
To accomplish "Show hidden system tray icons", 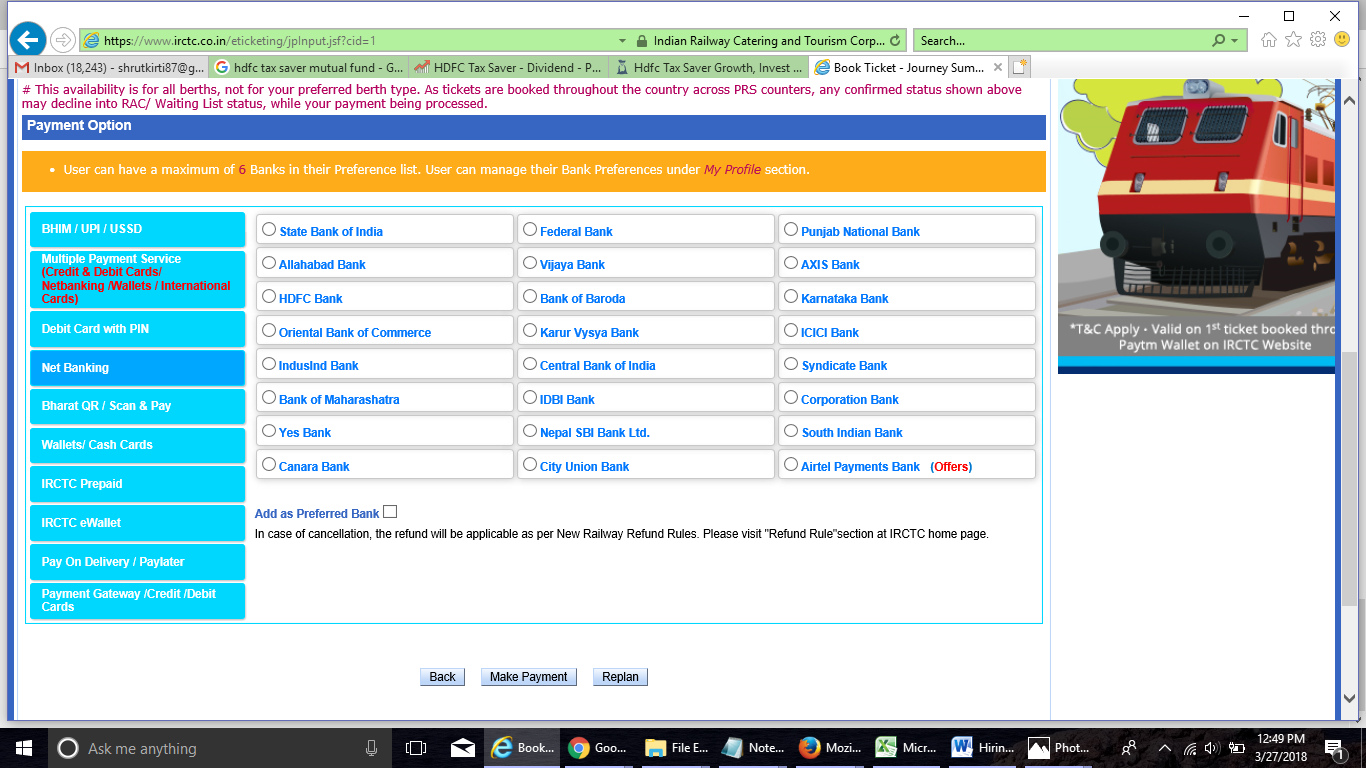I will pyautogui.click(x=1164, y=748).
